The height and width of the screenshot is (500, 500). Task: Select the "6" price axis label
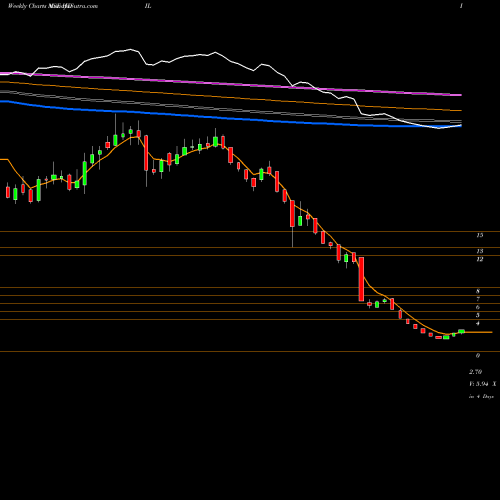[x=478, y=307]
